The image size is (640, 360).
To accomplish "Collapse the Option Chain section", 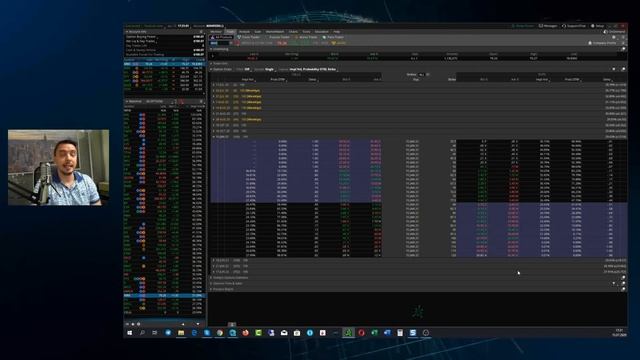I will point(211,69).
